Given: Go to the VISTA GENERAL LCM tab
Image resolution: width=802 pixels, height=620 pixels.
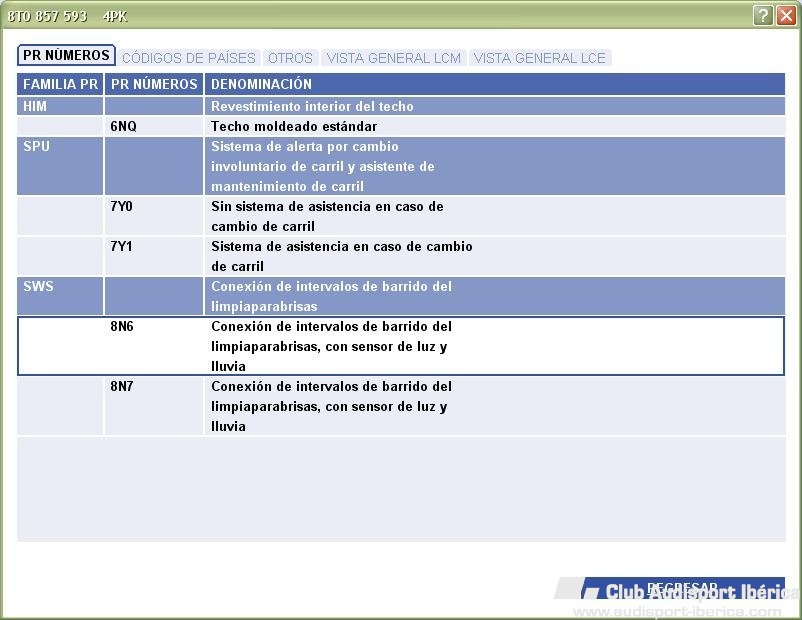Looking at the screenshot, I should pyautogui.click(x=394, y=58).
